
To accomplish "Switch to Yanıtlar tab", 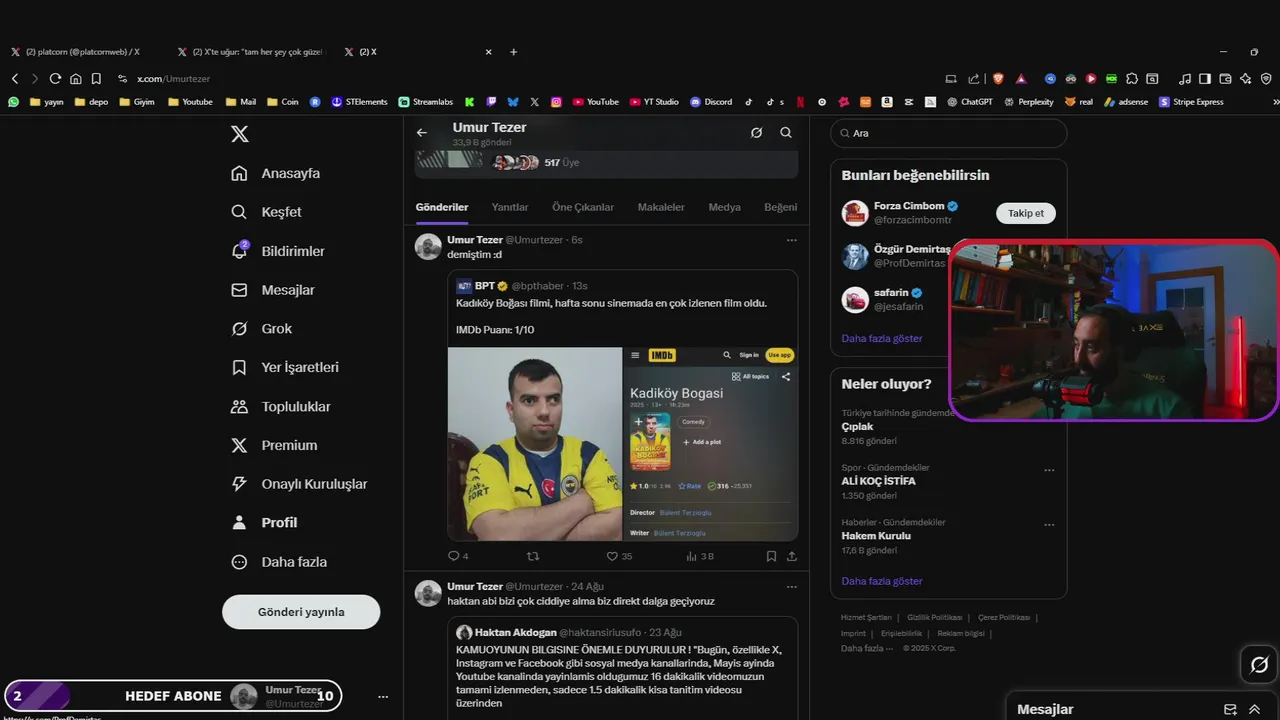I will click(510, 207).
